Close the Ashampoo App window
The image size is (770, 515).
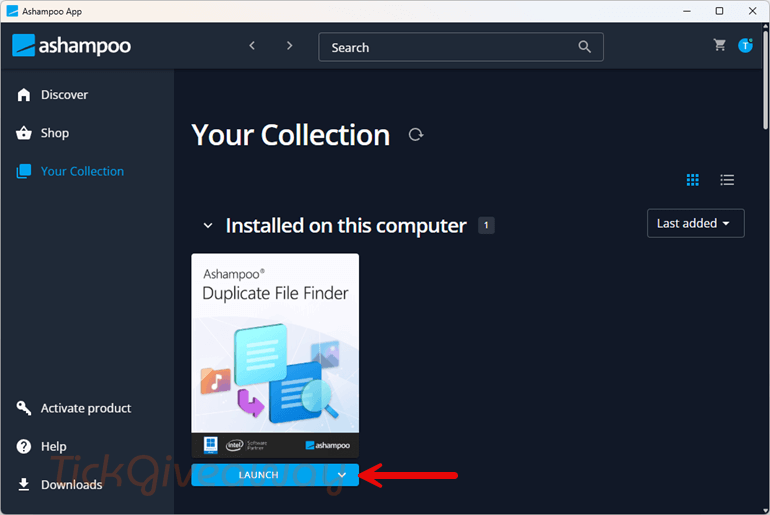coord(752,11)
